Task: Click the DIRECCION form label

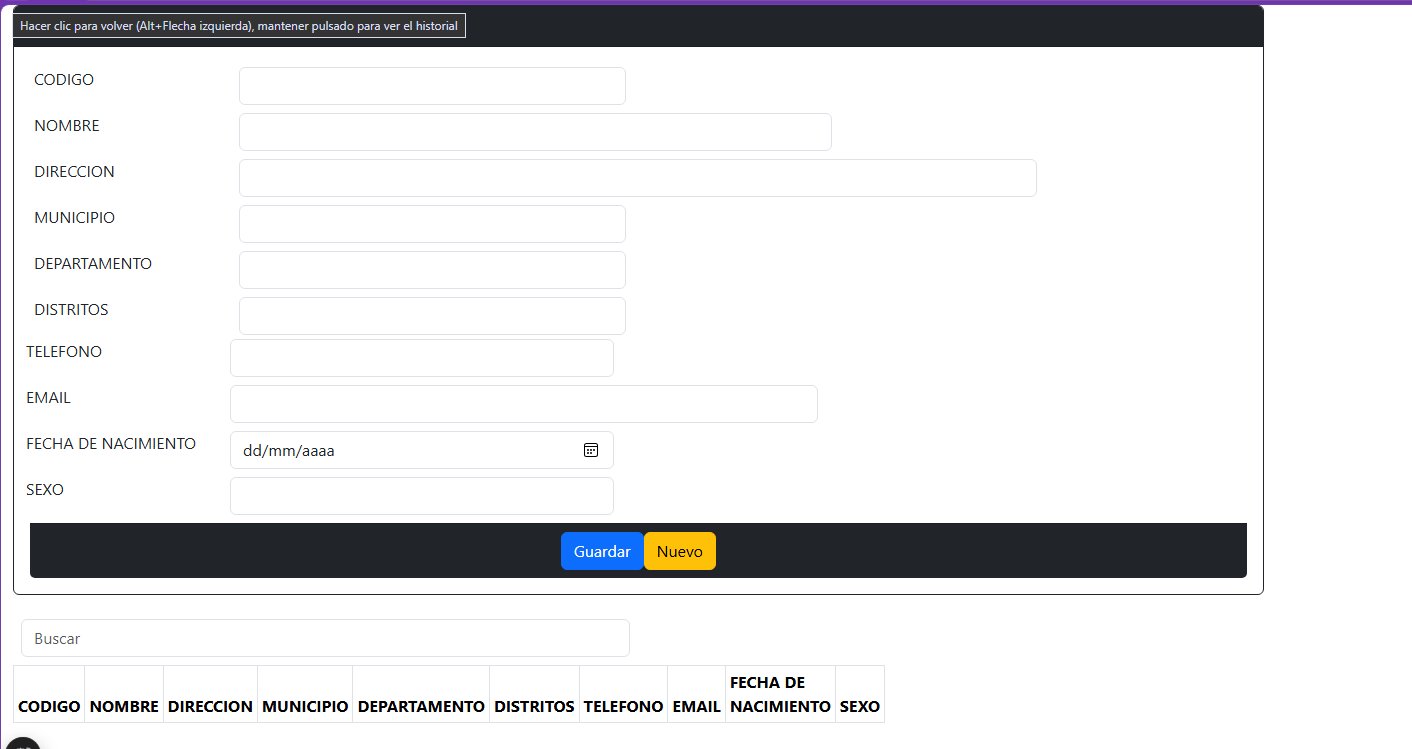Action: click(x=74, y=171)
